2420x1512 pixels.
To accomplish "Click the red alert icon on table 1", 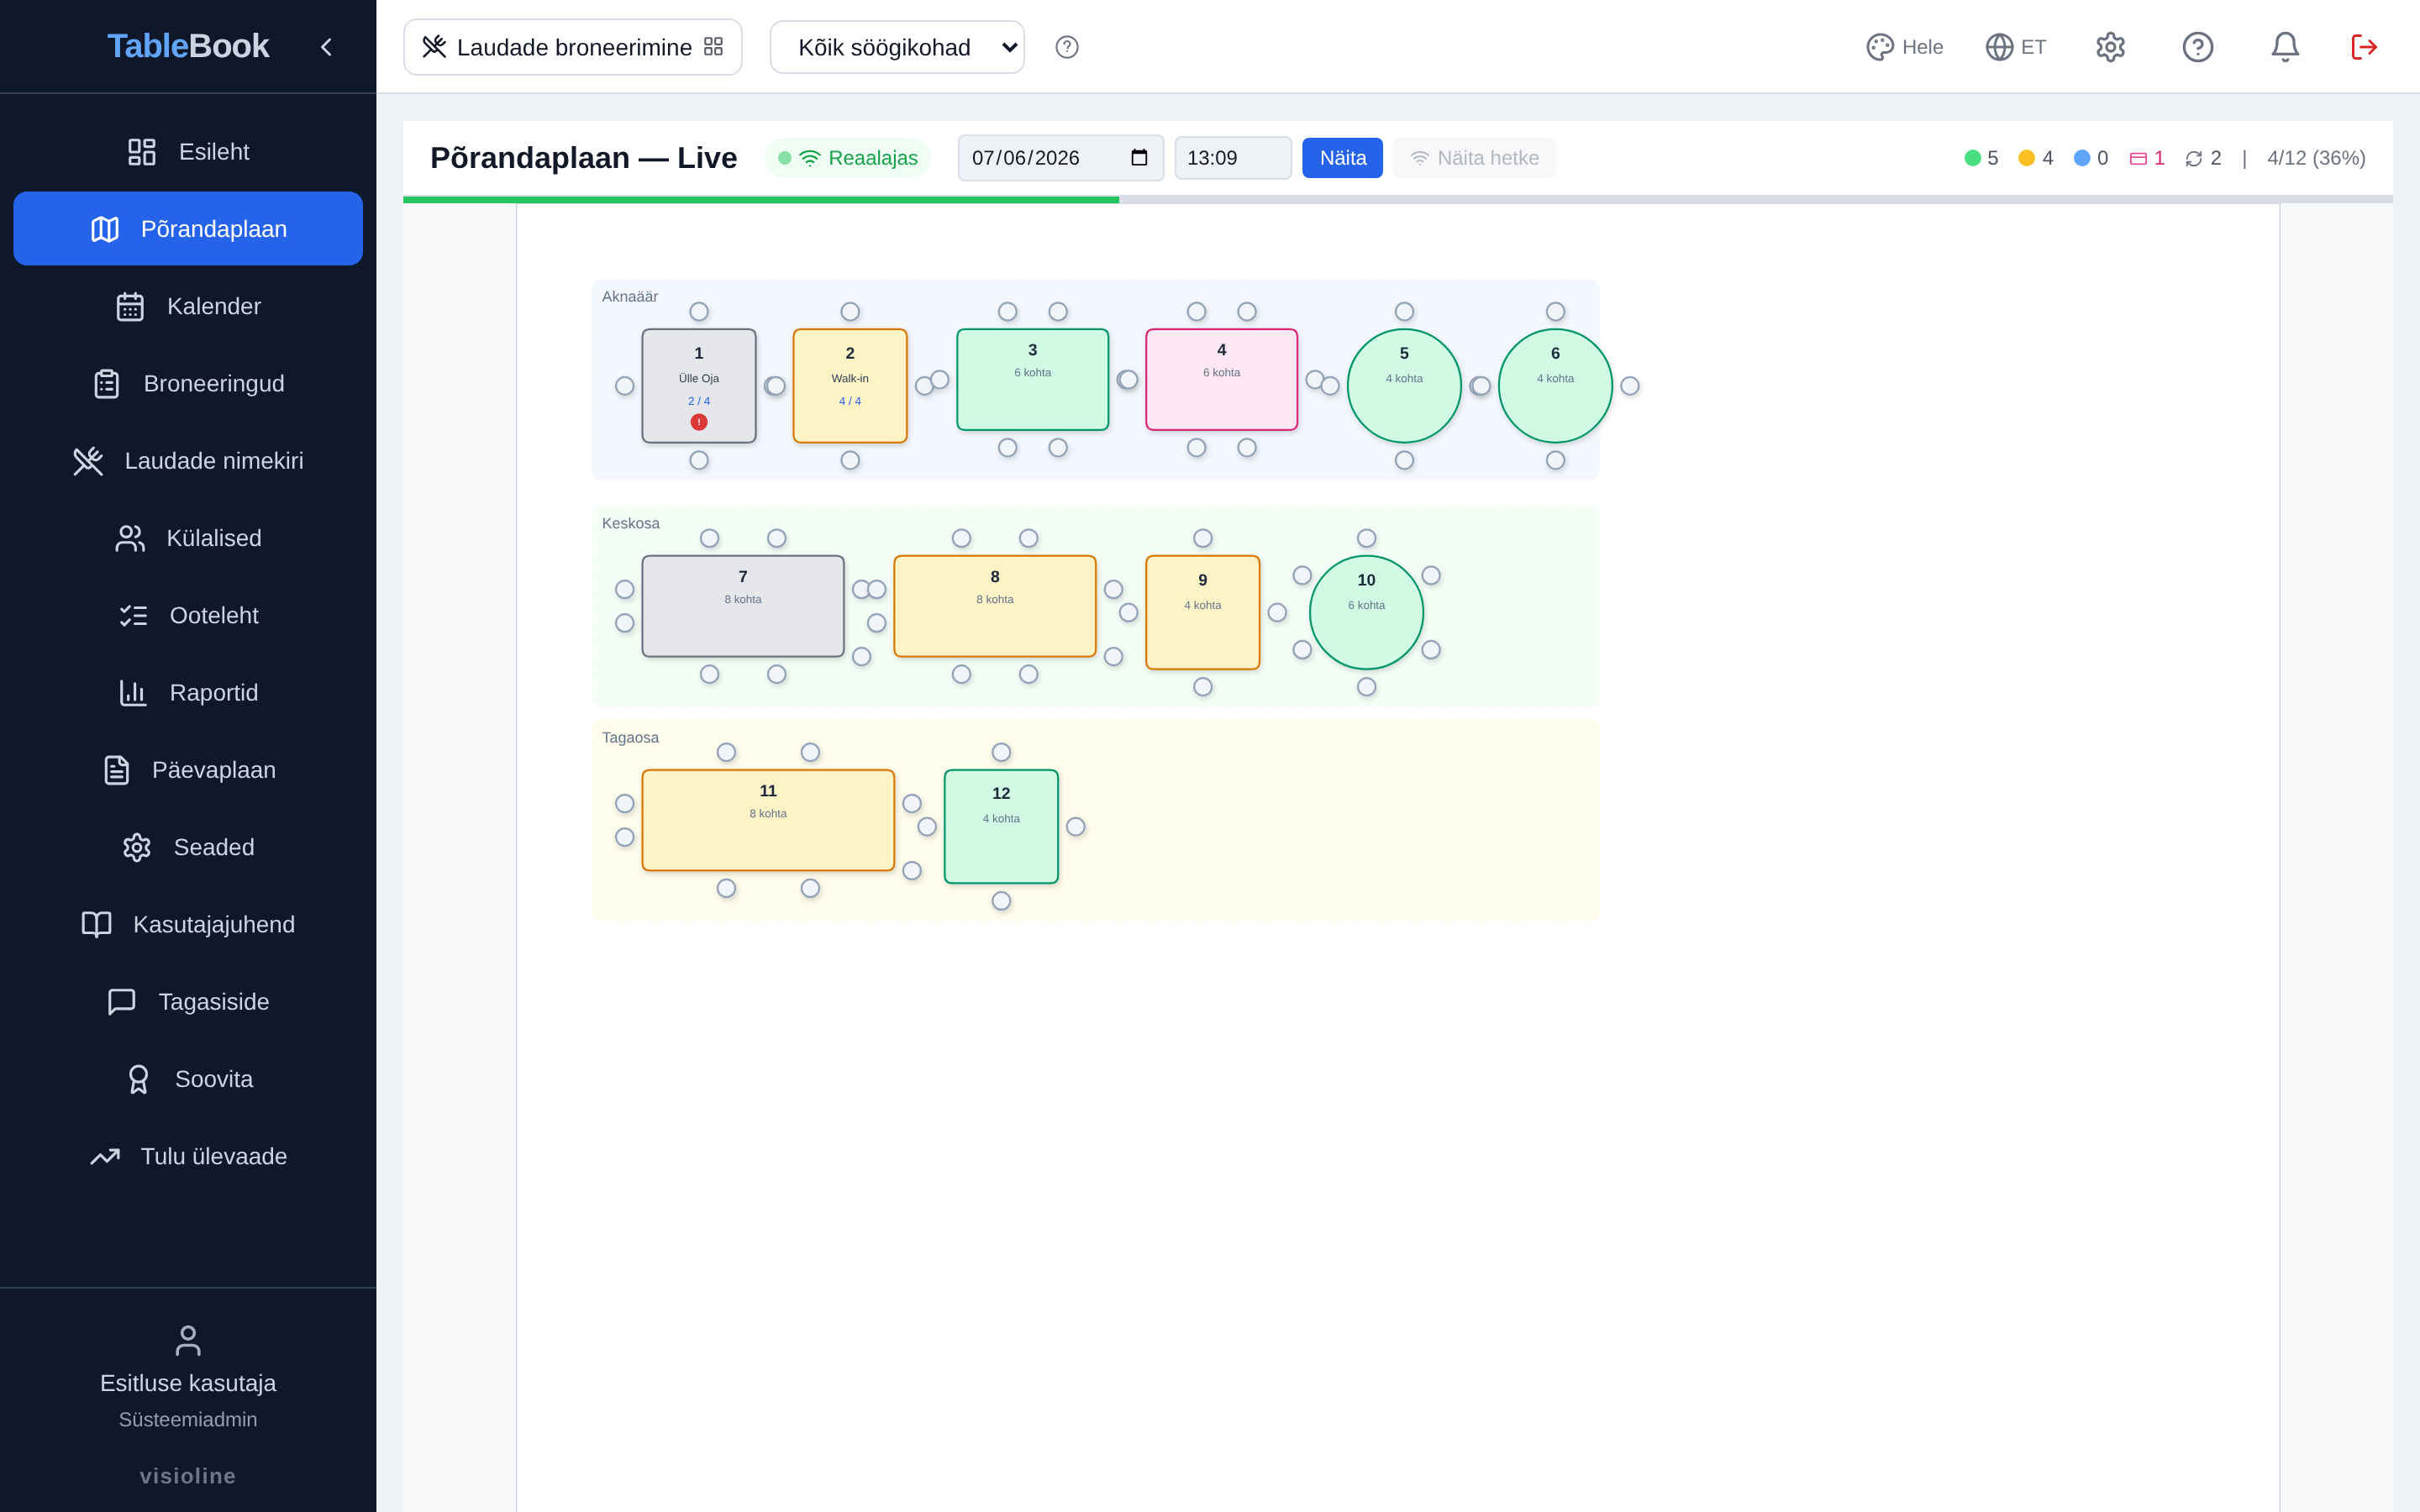I will [x=699, y=422].
